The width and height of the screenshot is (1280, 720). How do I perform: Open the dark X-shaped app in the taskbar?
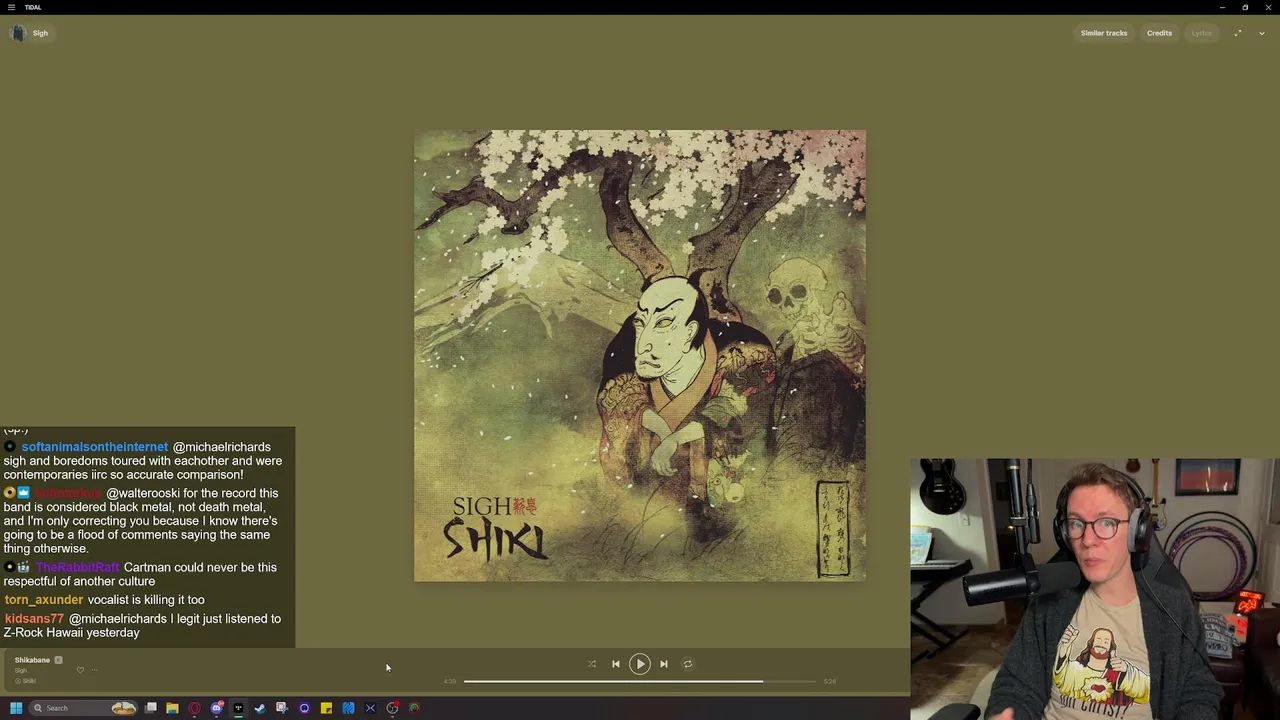point(370,708)
